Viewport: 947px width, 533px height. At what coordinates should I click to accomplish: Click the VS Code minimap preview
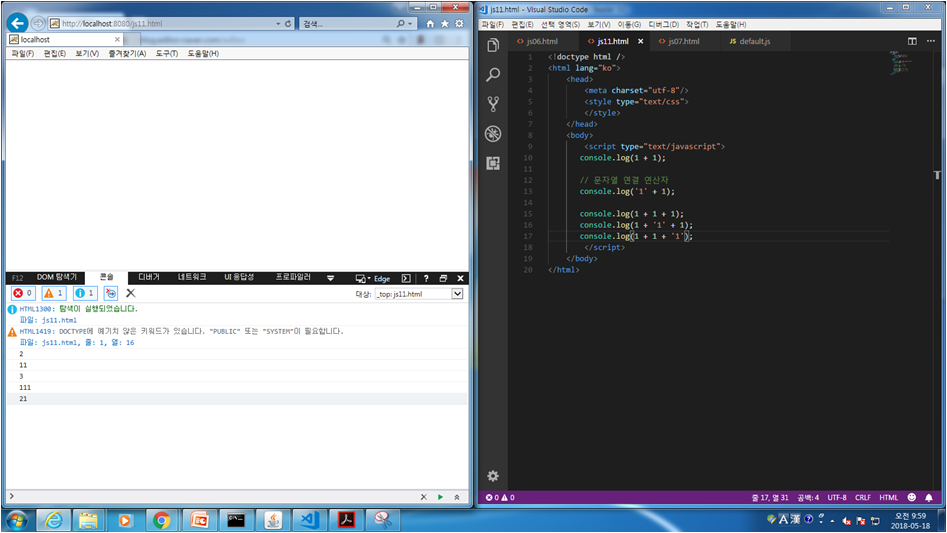[900, 62]
